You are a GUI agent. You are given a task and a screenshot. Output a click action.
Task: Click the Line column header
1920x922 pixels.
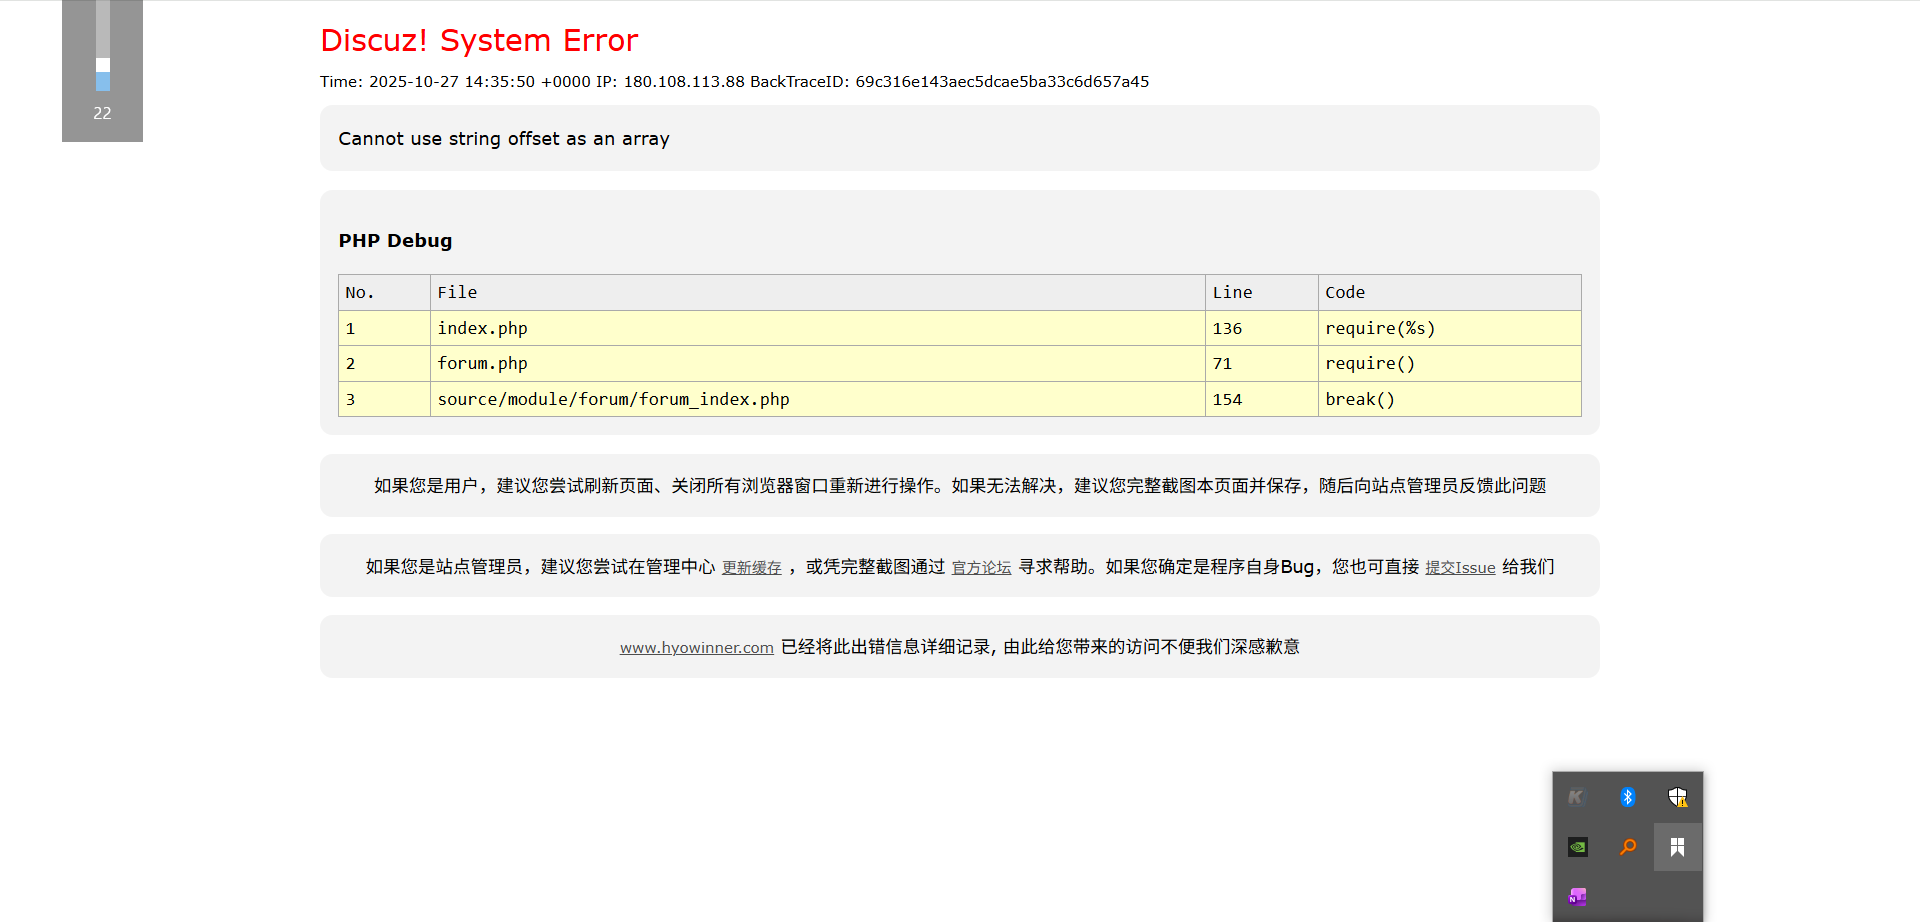click(x=1232, y=292)
